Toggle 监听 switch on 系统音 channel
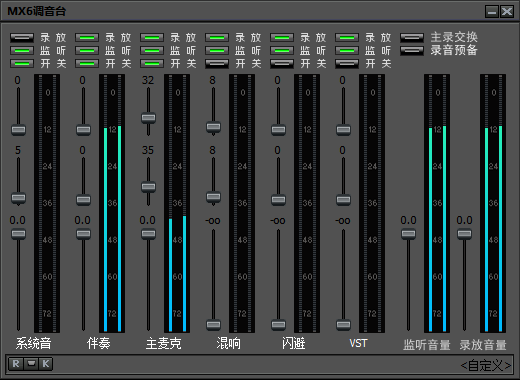The width and height of the screenshot is (520, 380). 22,51
